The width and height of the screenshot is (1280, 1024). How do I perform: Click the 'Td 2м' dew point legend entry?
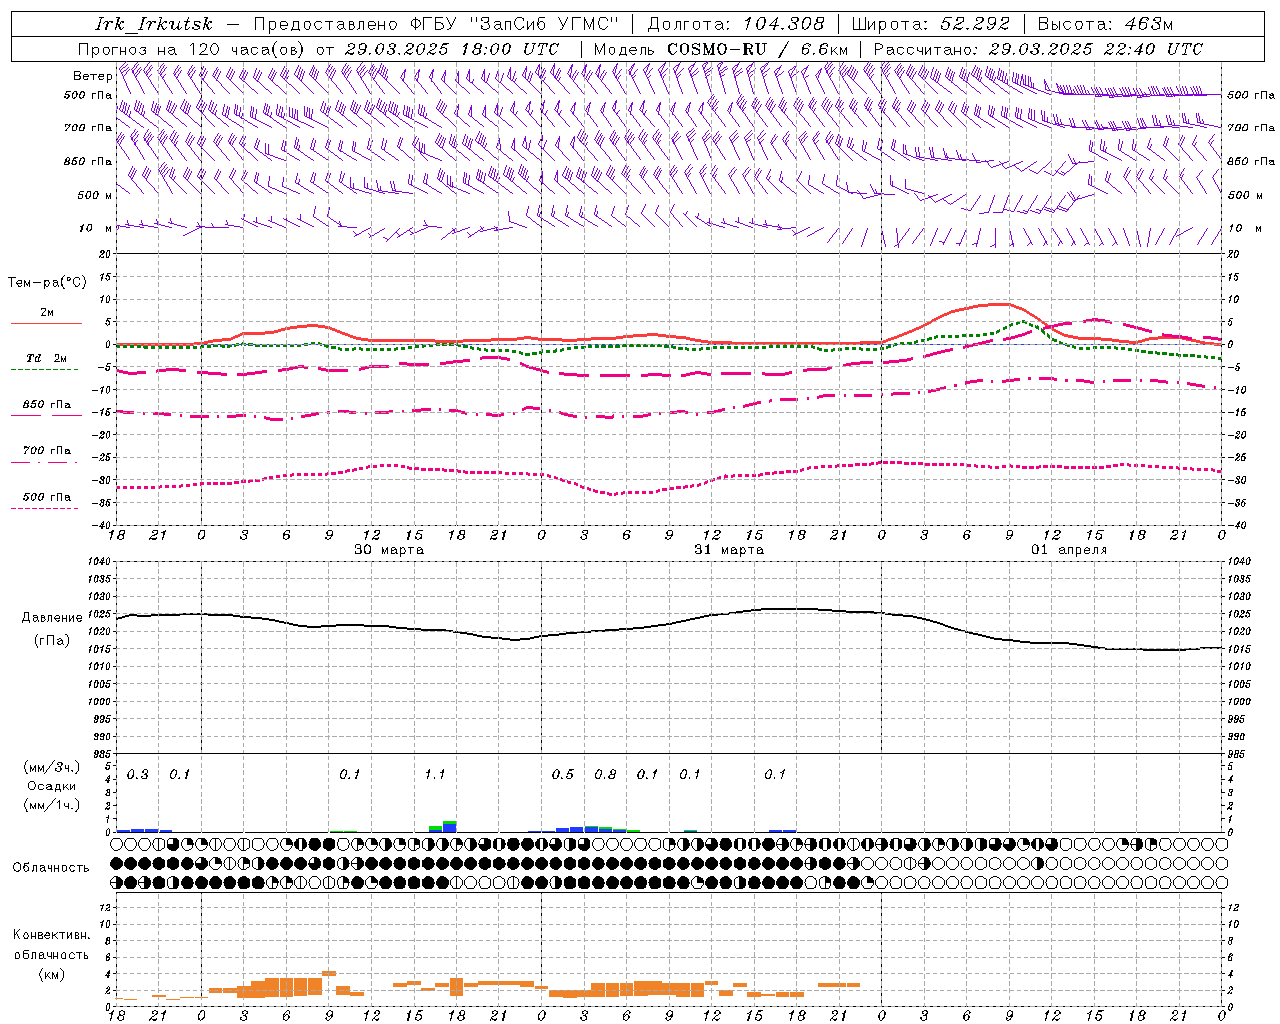pyautogui.click(x=47, y=358)
